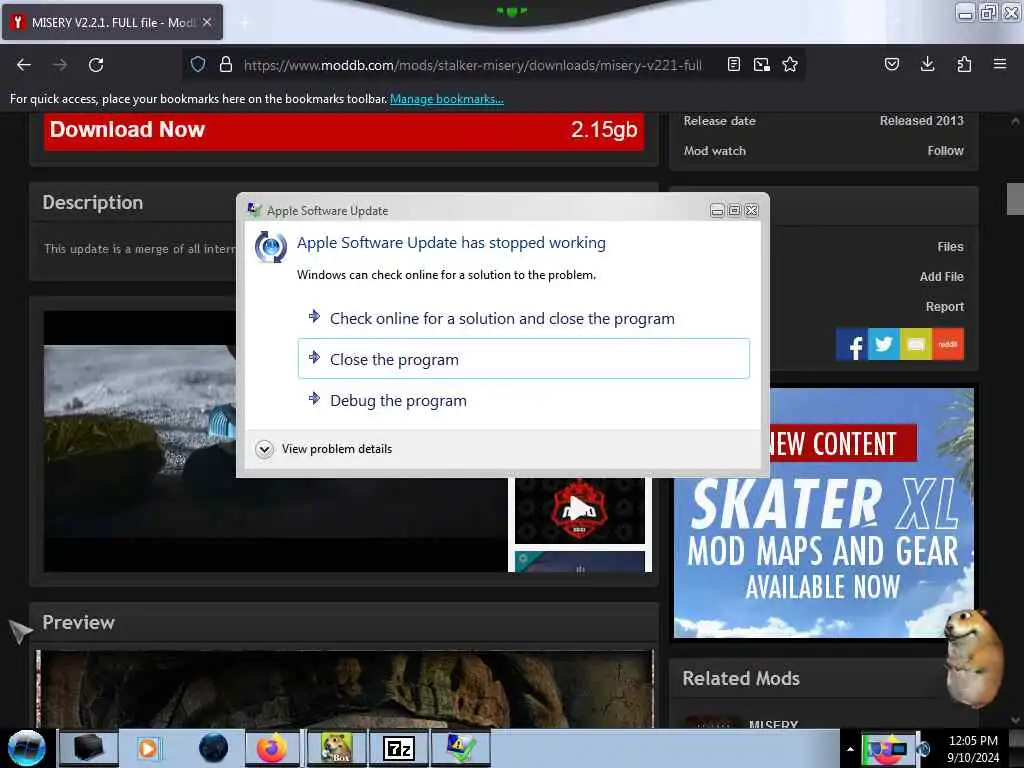Open the tracking protection shield icon
1024x768 pixels.
click(x=198, y=64)
